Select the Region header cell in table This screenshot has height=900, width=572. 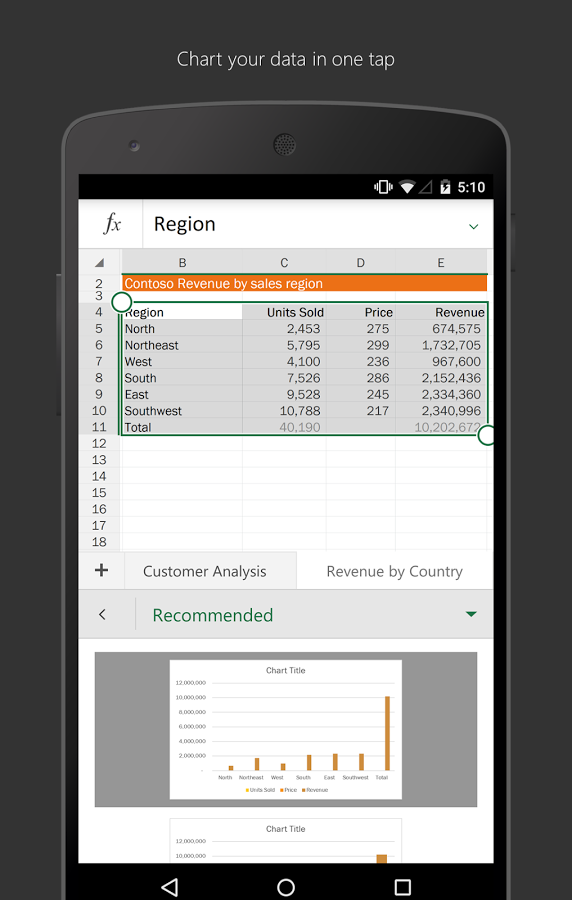click(x=182, y=312)
